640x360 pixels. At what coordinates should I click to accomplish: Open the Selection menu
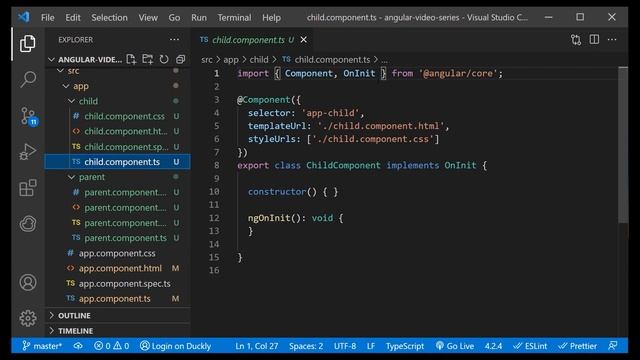109,18
